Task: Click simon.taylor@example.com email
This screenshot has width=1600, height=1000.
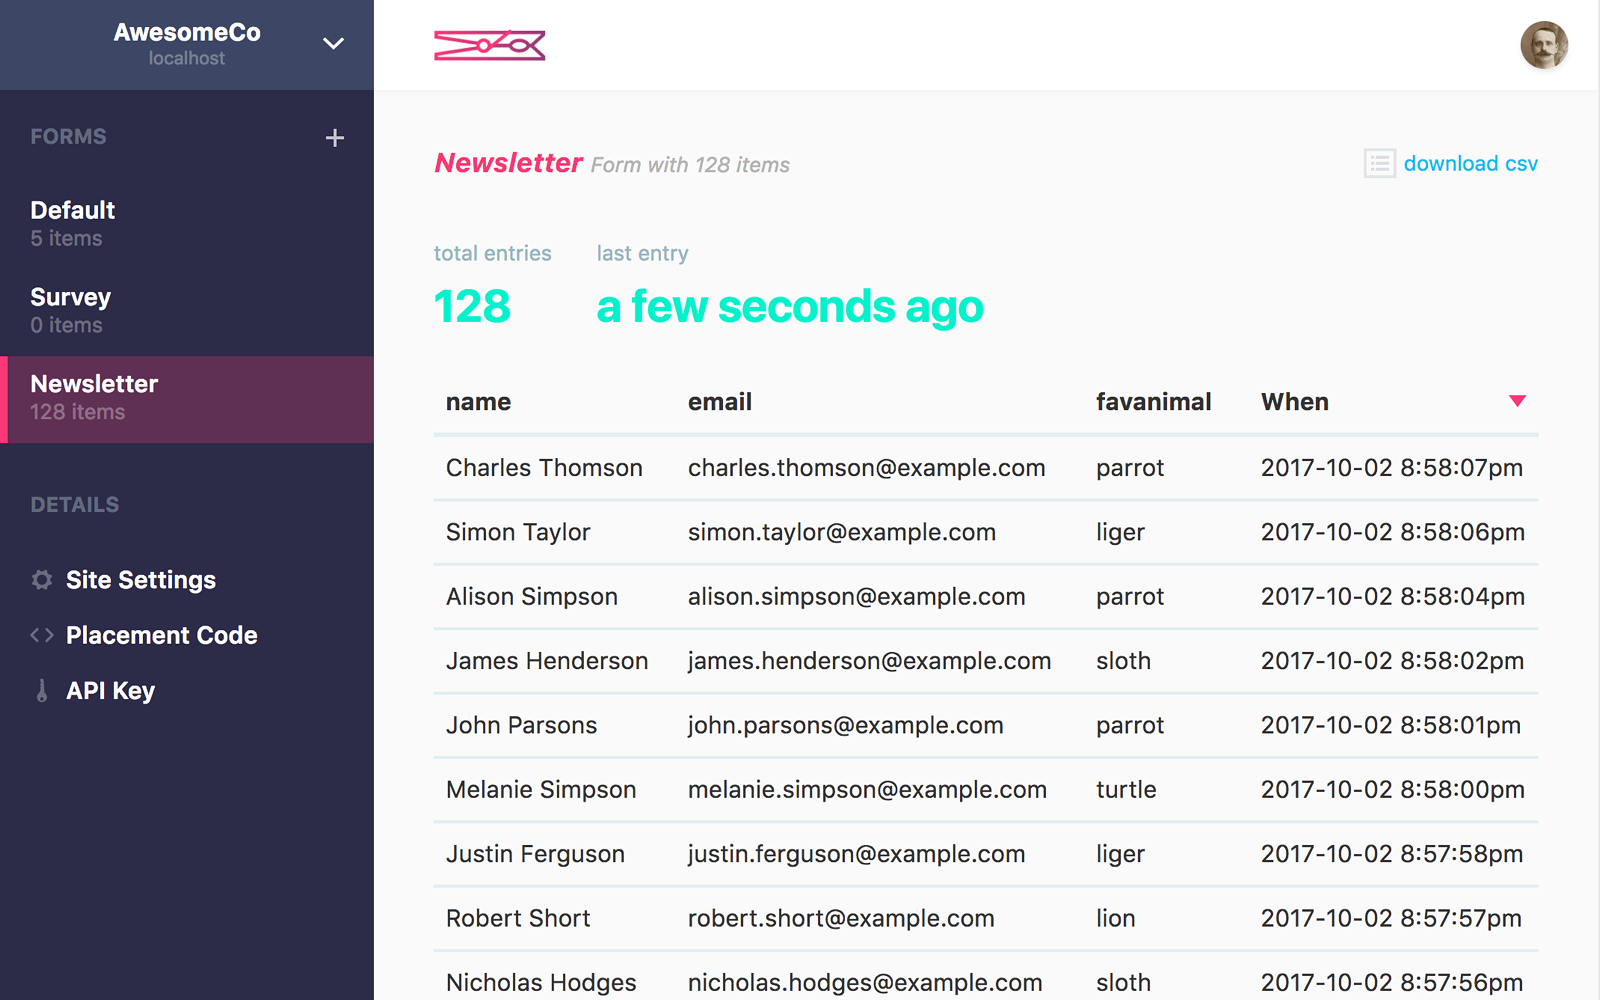Action: (x=842, y=532)
